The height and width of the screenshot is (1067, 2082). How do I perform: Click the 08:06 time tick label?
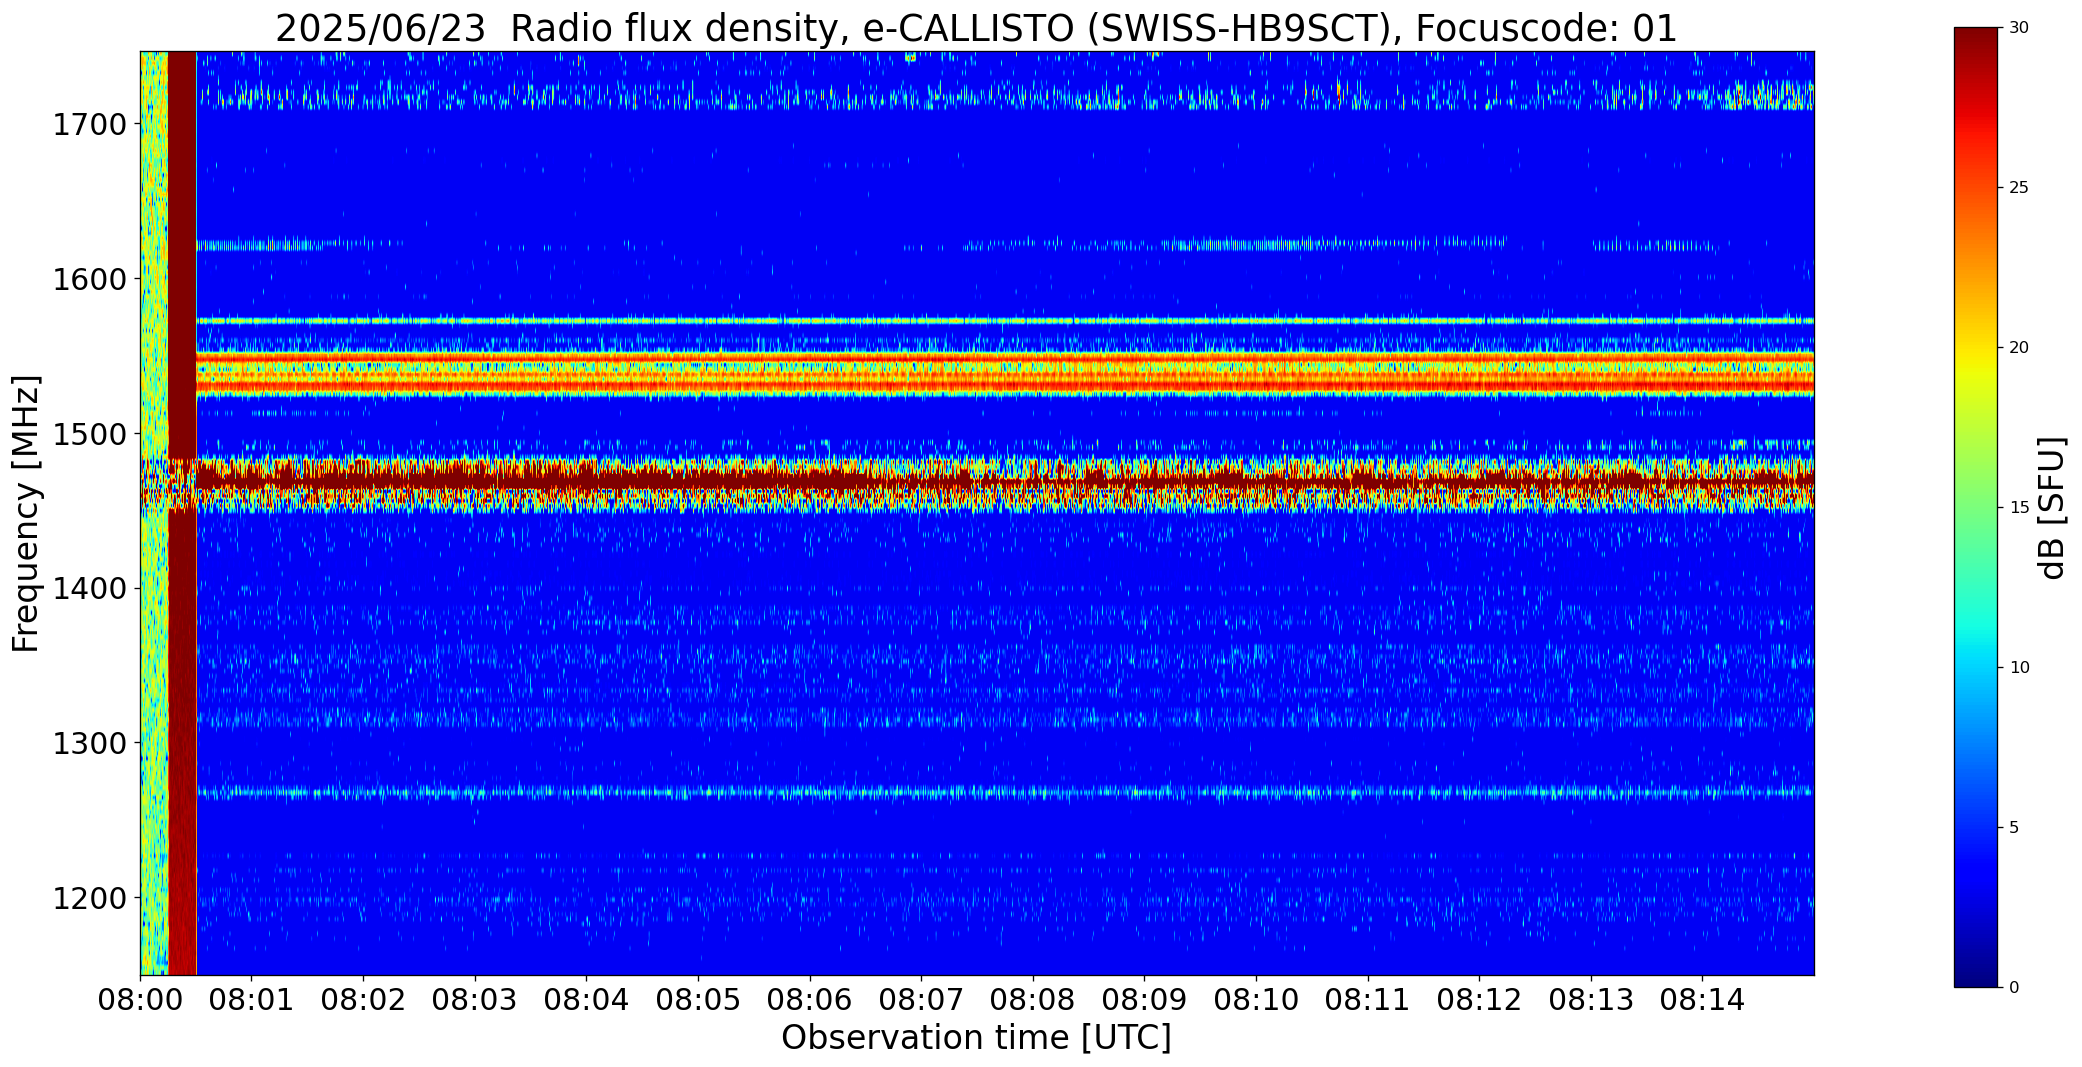point(810,999)
